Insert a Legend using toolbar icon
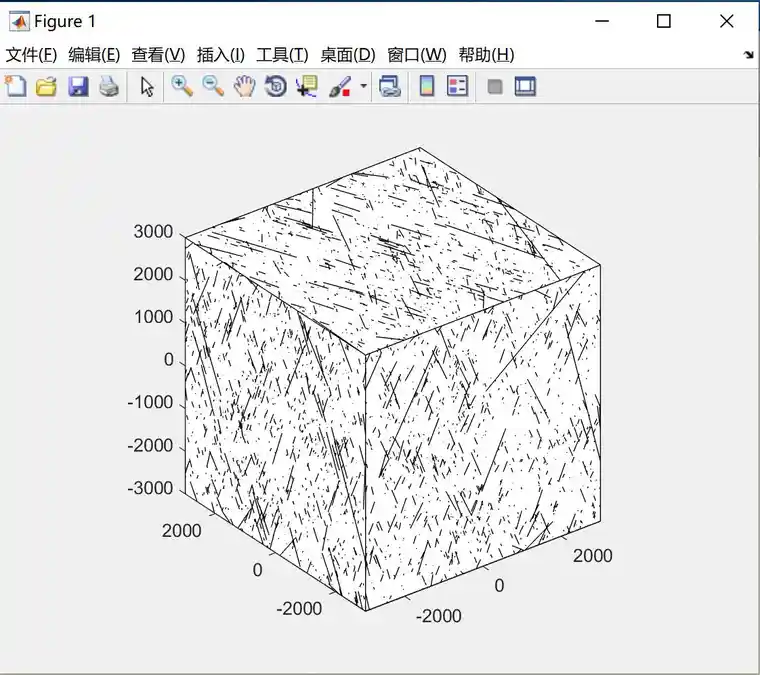Image resolution: width=760 pixels, height=675 pixels. point(458,87)
